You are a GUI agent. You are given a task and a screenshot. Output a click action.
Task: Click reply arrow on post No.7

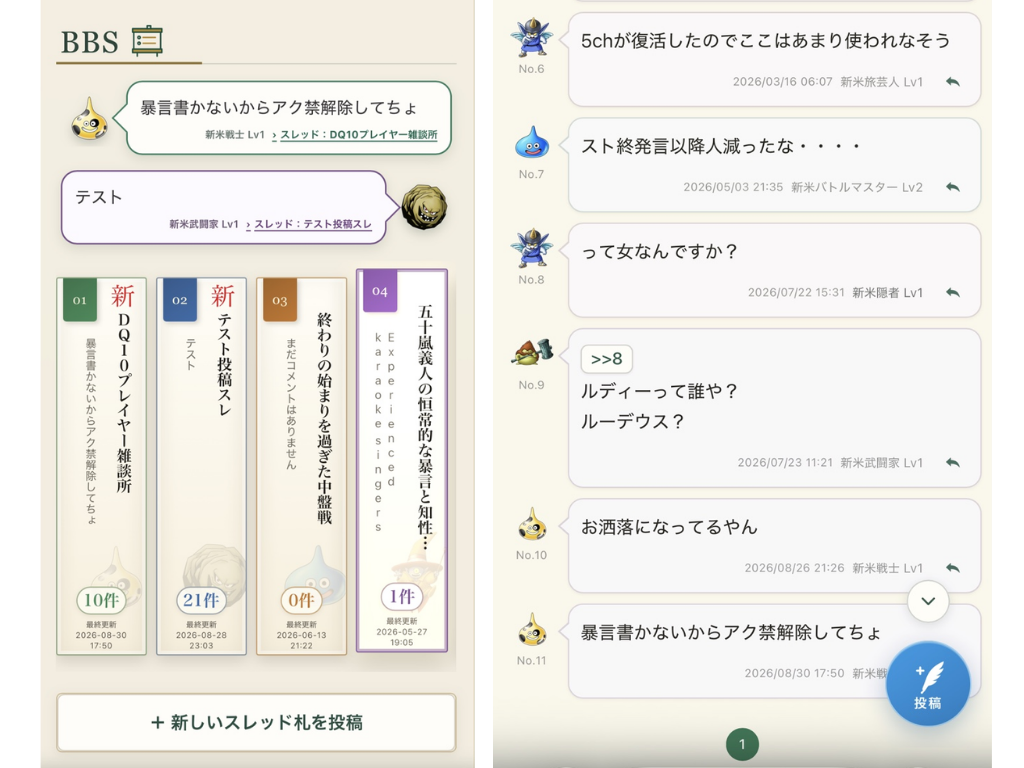(953, 187)
